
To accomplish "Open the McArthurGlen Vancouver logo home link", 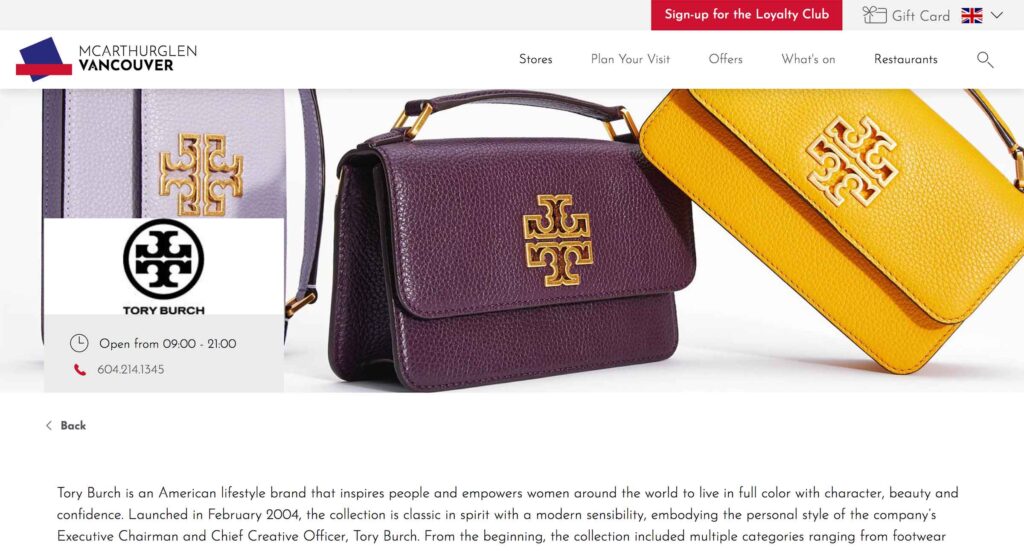I will pos(106,59).
